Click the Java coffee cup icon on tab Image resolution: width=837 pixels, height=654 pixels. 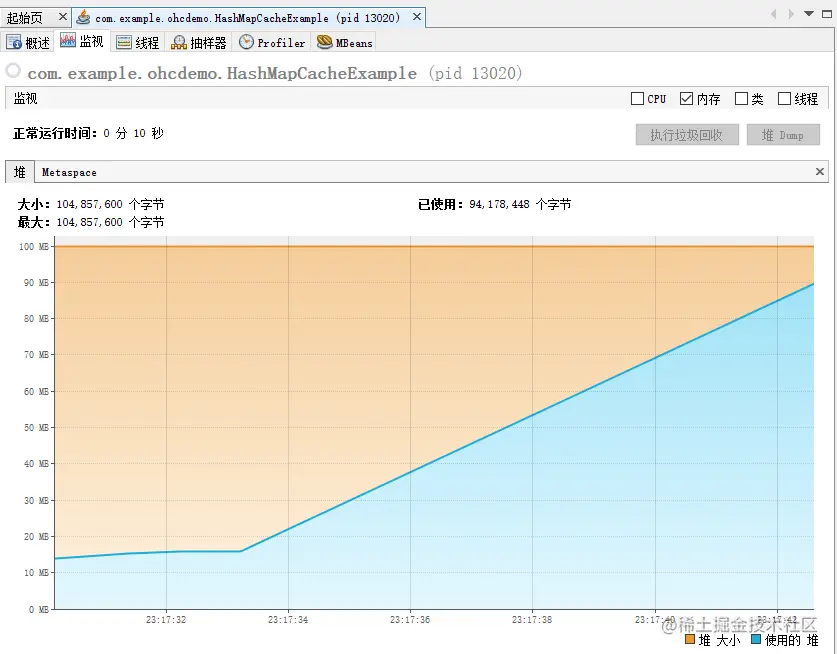coord(83,18)
